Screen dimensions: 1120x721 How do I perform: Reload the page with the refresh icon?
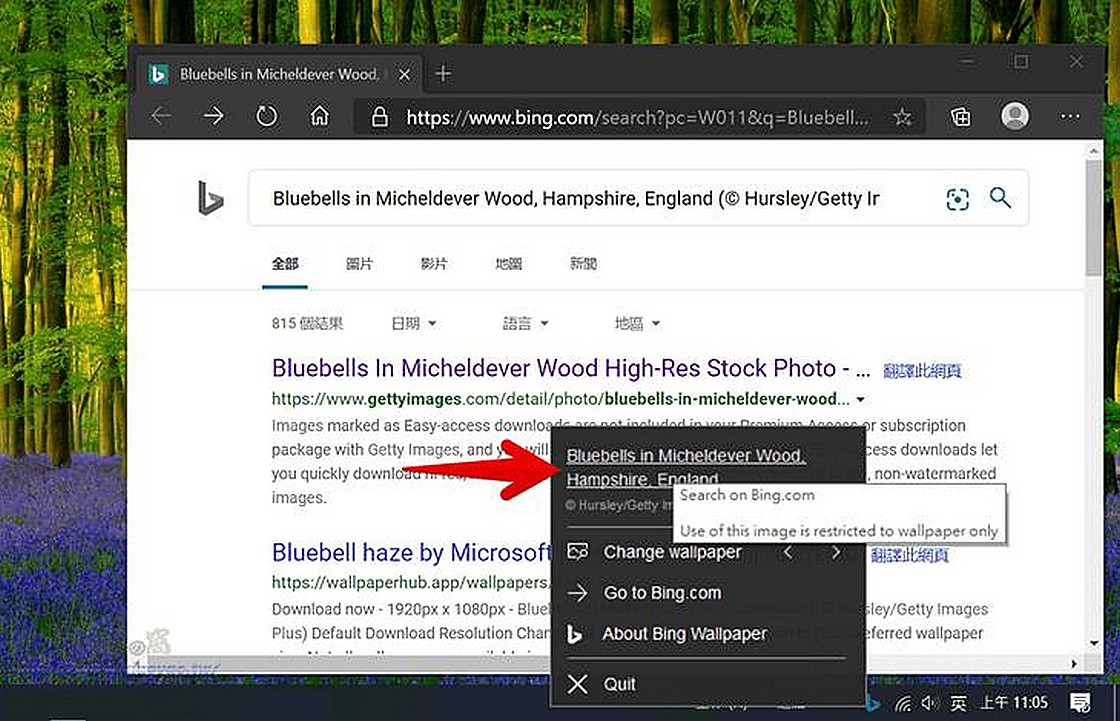(266, 116)
